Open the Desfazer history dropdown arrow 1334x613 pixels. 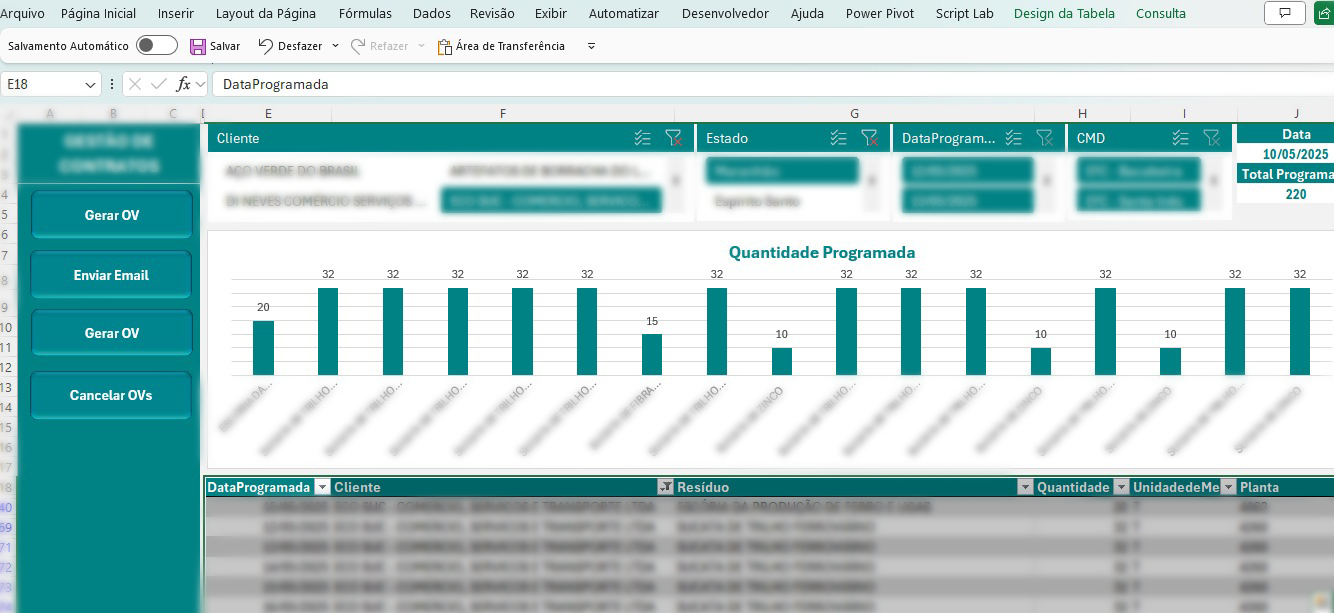click(335, 46)
